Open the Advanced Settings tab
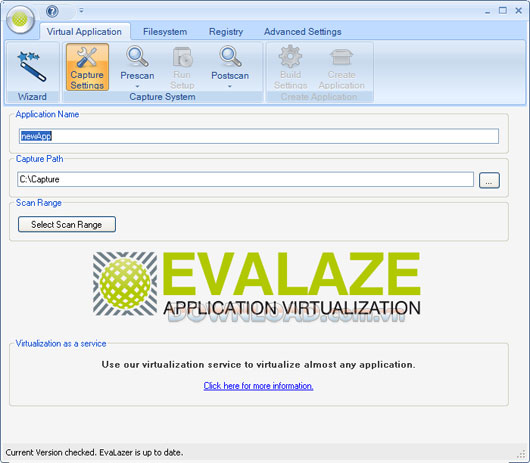 tap(303, 32)
